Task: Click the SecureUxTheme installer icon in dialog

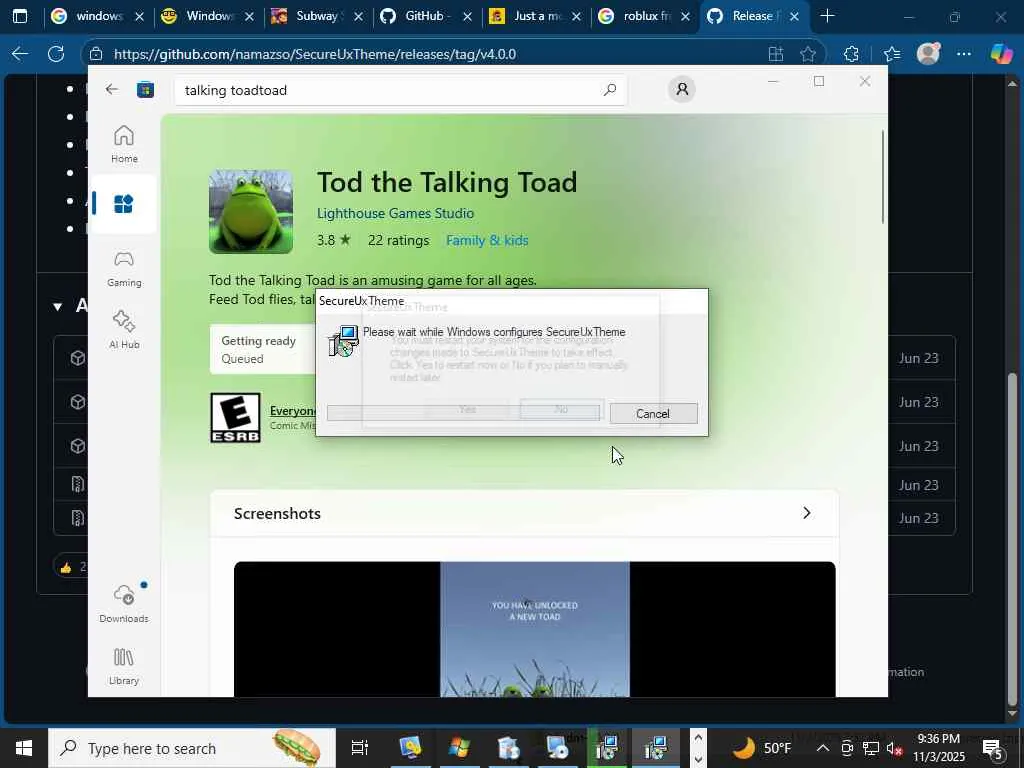Action: pyautogui.click(x=343, y=340)
